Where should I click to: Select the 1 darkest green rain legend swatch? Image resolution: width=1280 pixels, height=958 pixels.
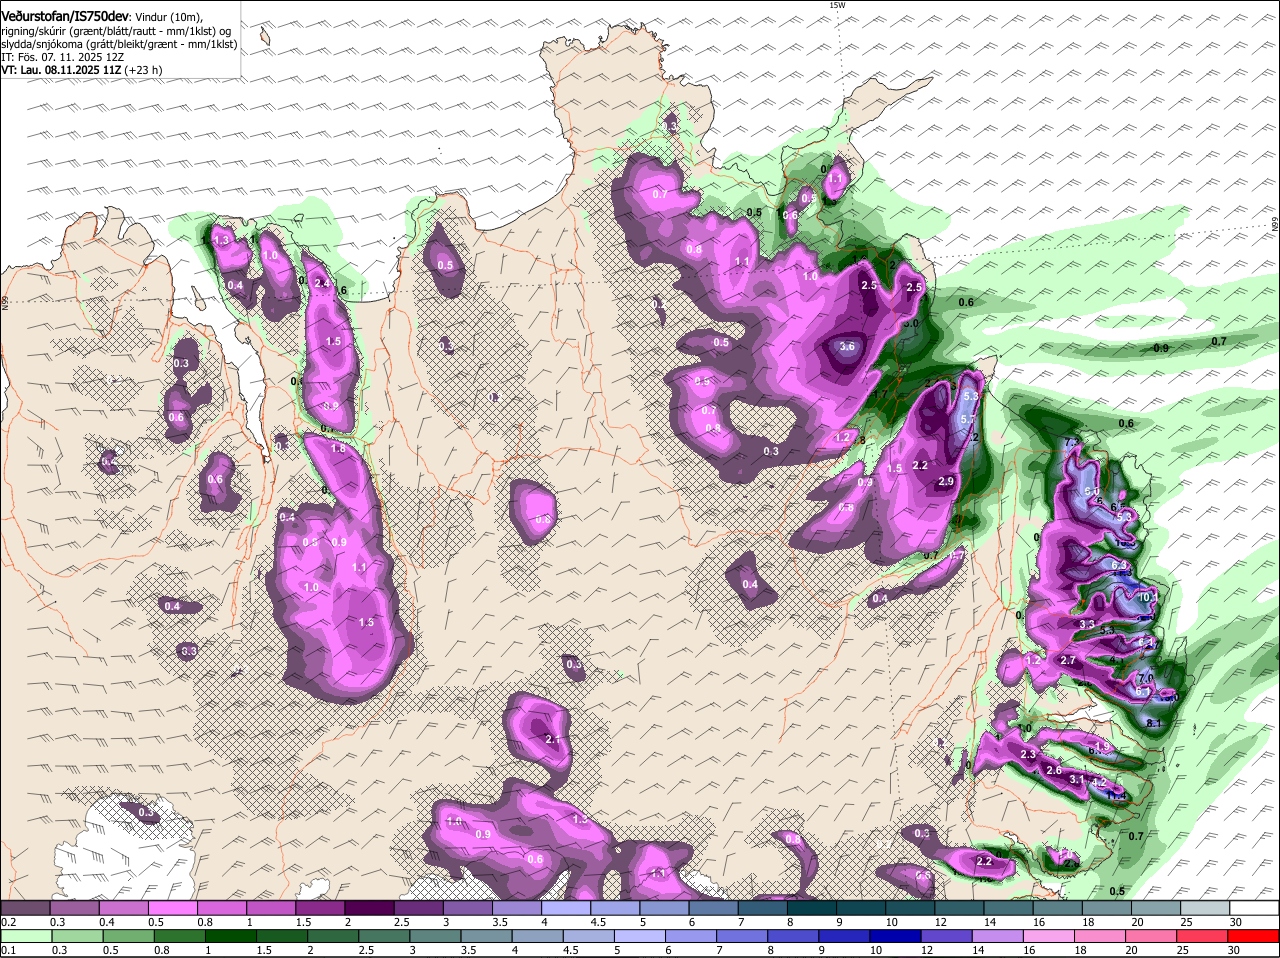tap(230, 936)
